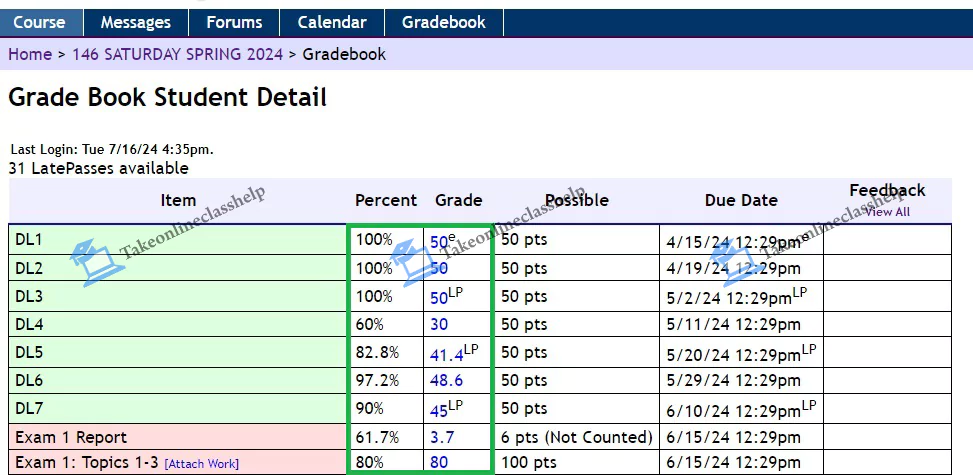Image resolution: width=973 pixels, height=475 pixels.
Task: Select the DL7 item cell
Action: [177, 409]
